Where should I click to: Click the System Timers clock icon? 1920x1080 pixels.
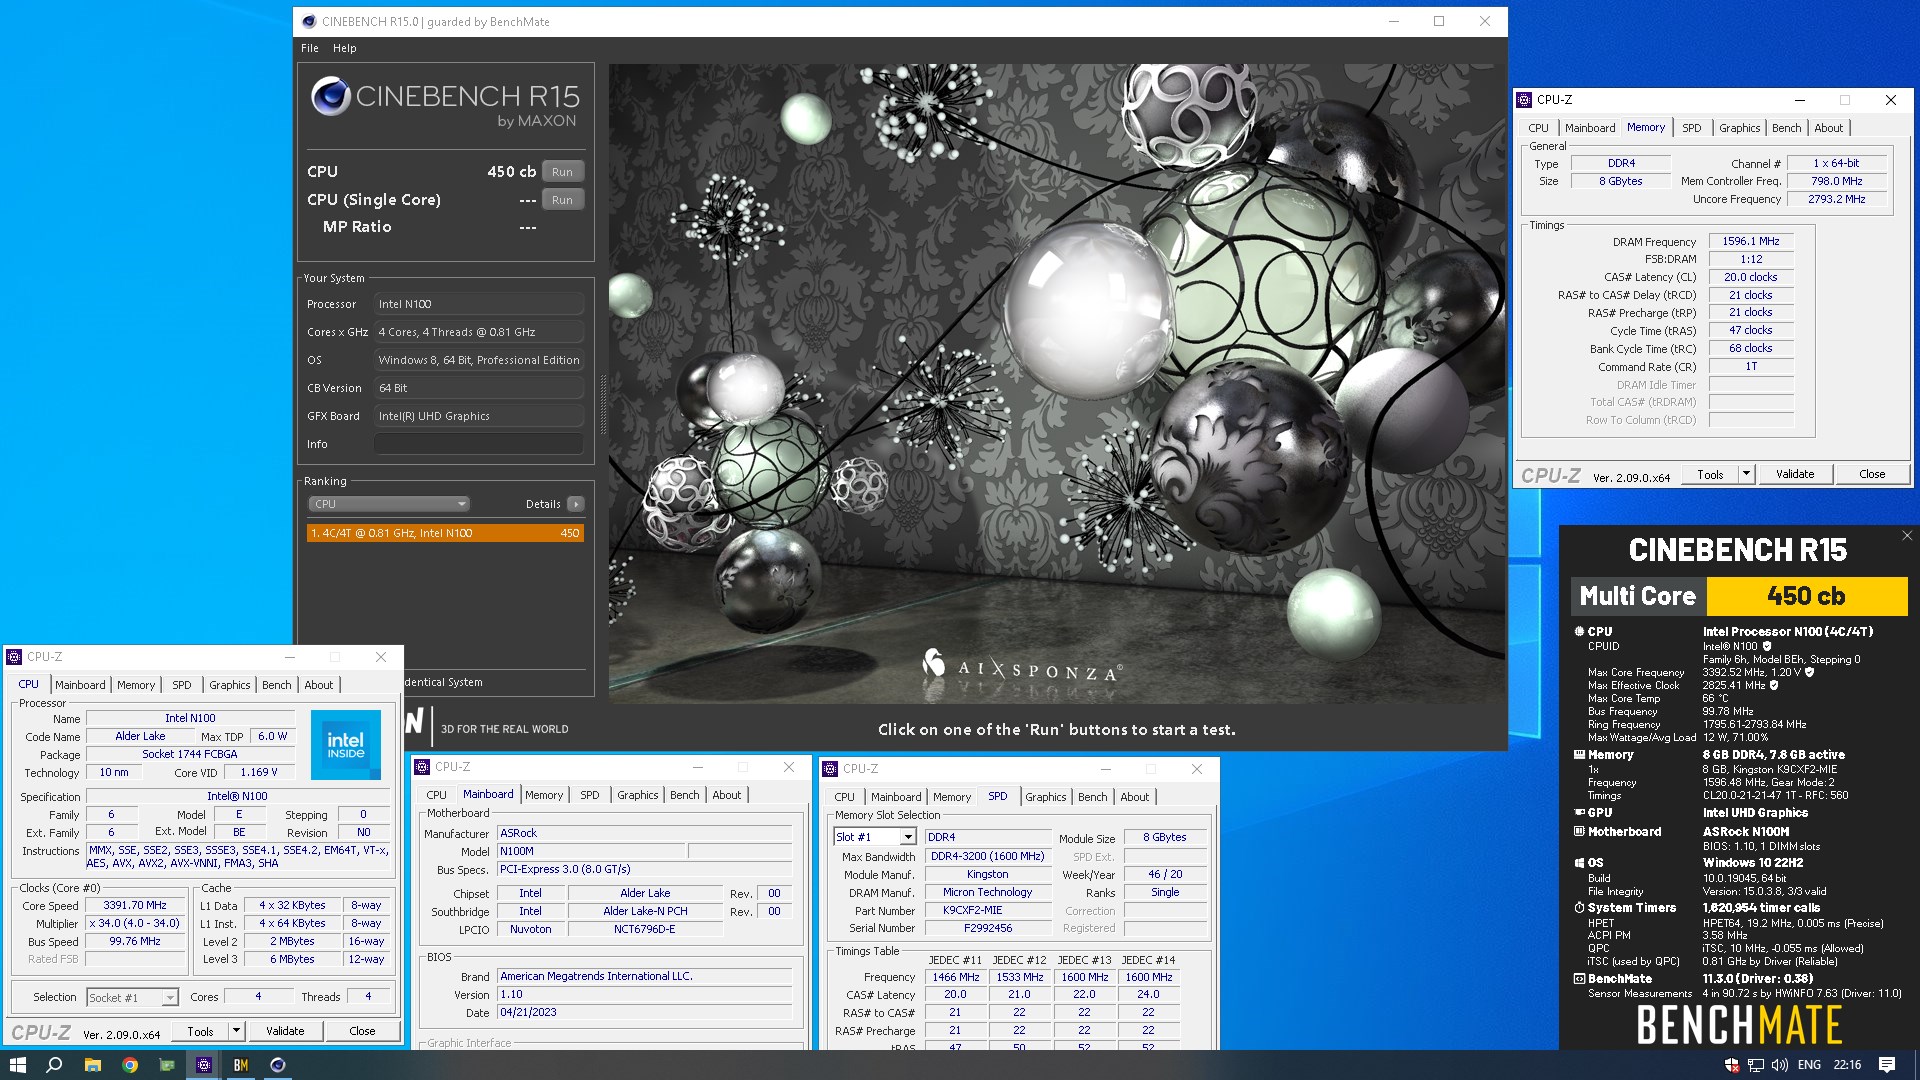click(1579, 908)
